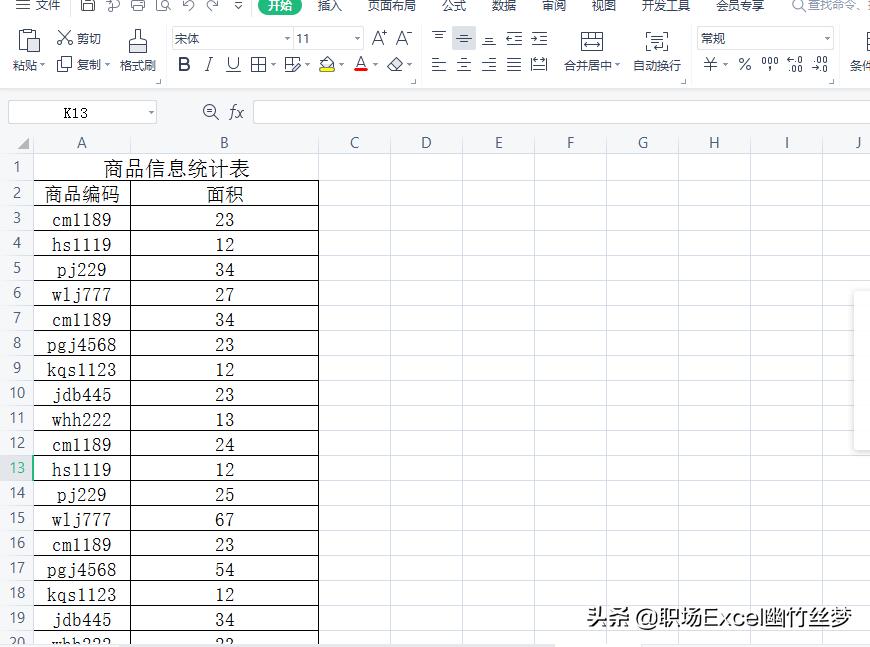Open the 数据 ribbon tab
Image resolution: width=870 pixels, height=647 pixels.
click(x=504, y=8)
